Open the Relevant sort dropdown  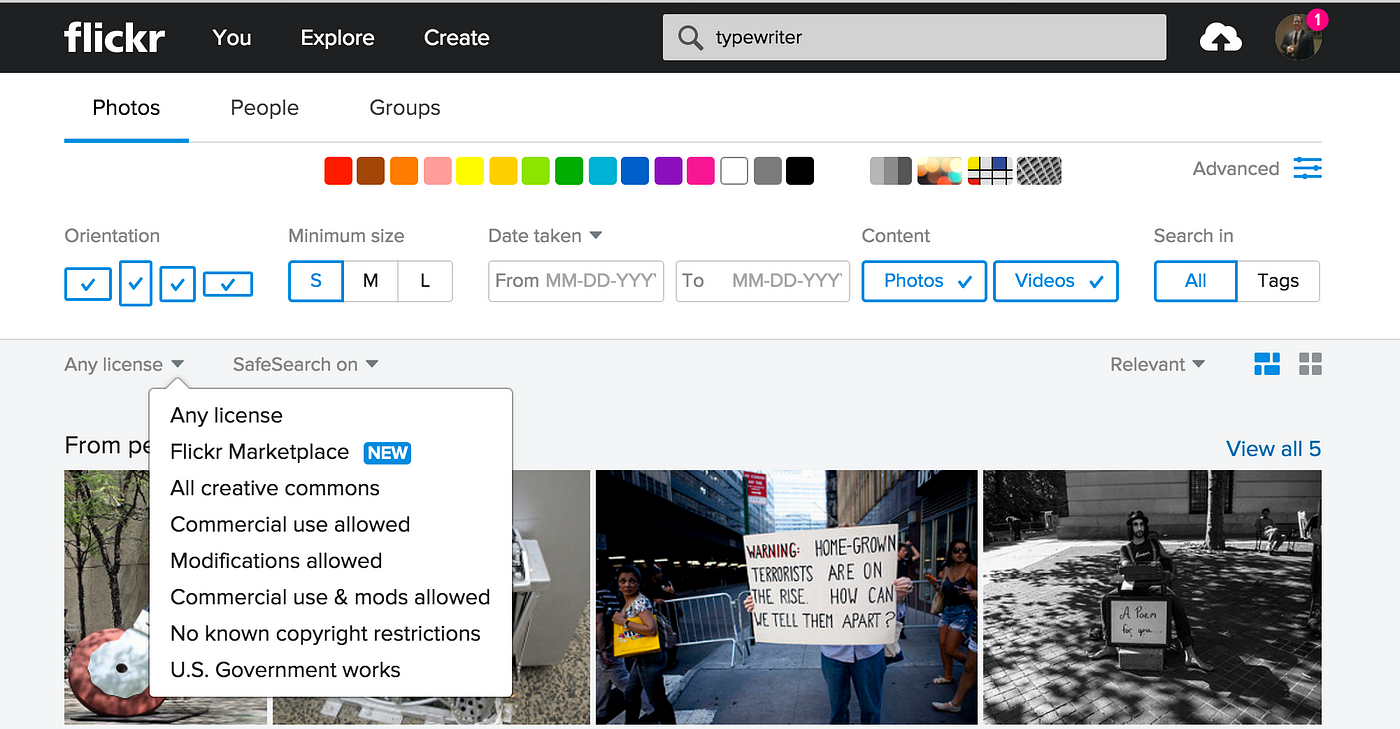point(1157,364)
